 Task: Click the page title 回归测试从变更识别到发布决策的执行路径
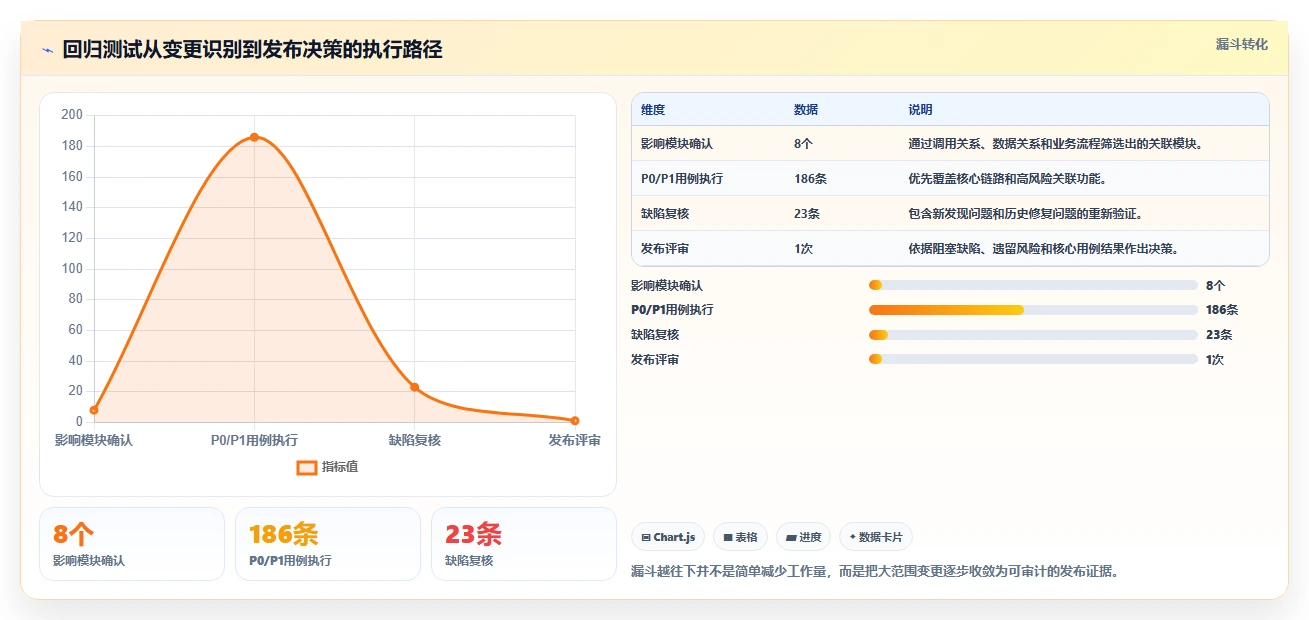252,50
